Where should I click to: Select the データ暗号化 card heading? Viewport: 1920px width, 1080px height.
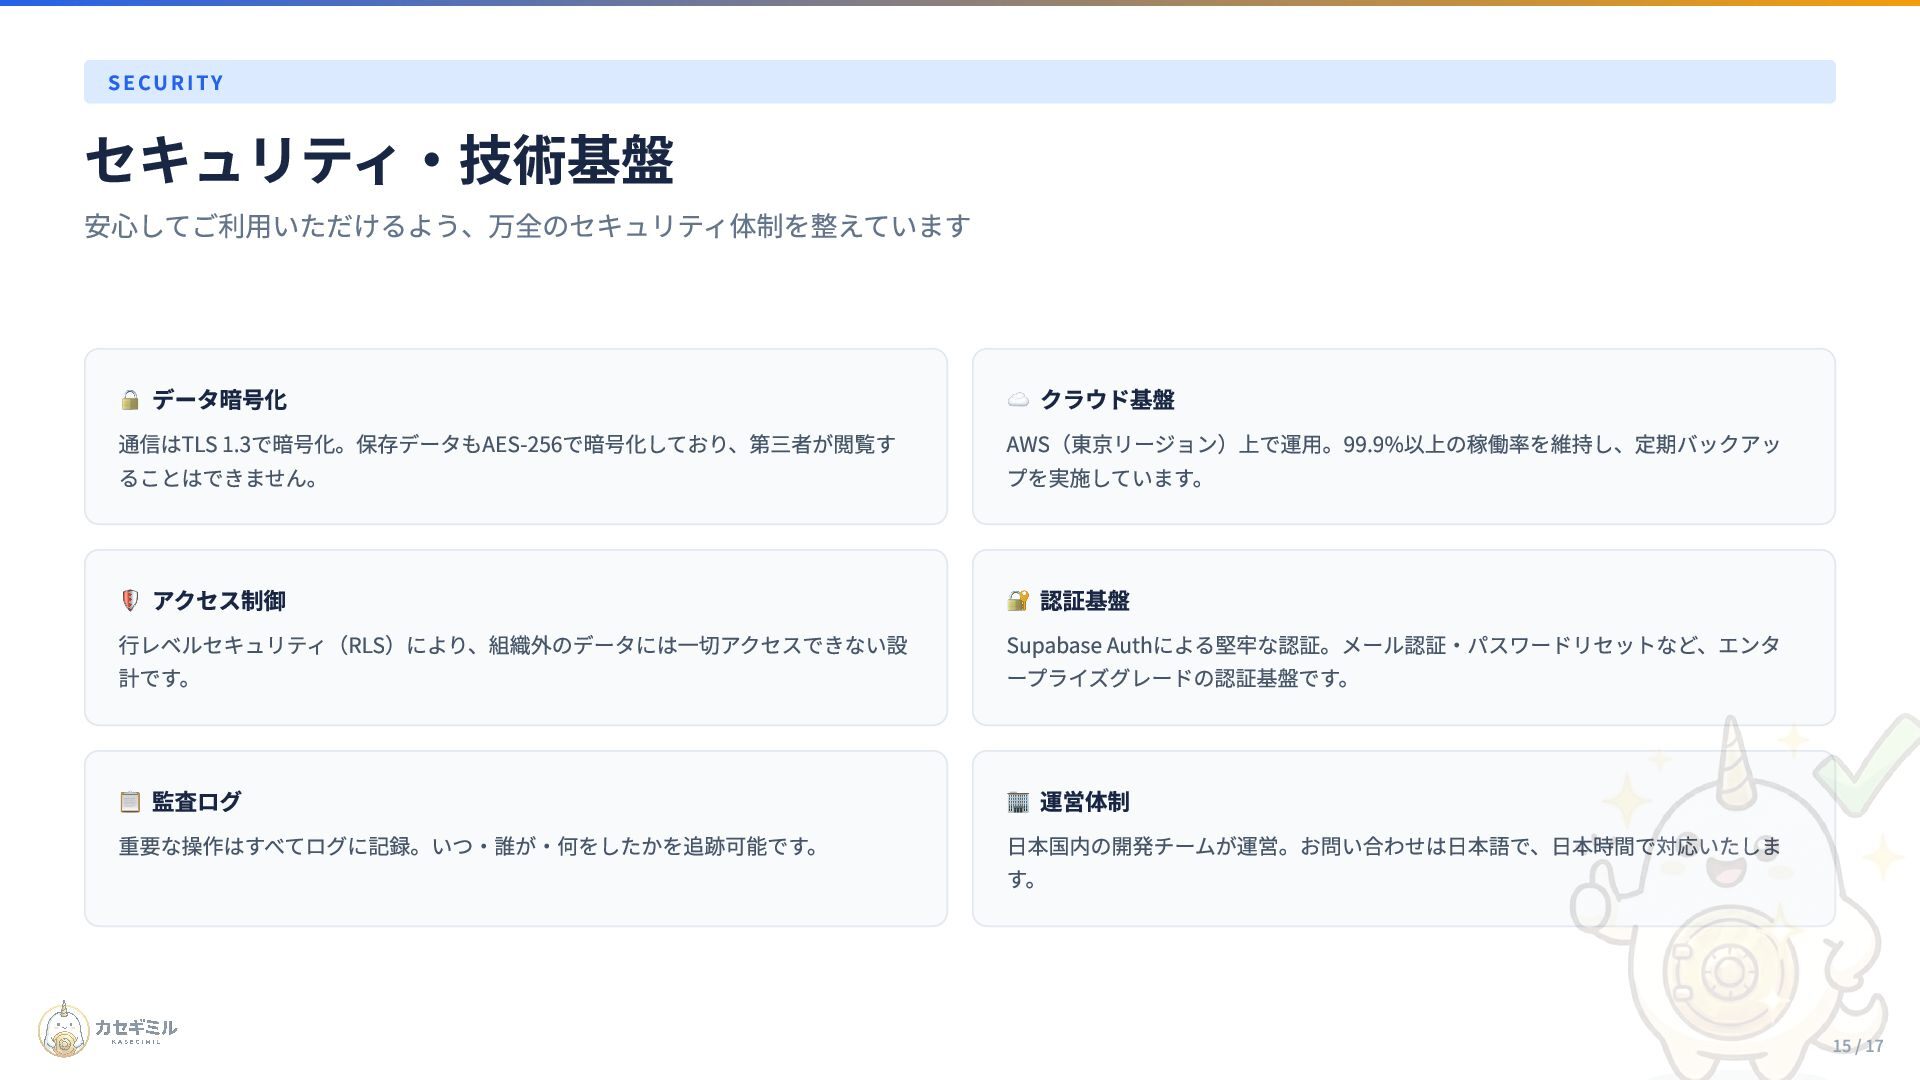click(219, 400)
